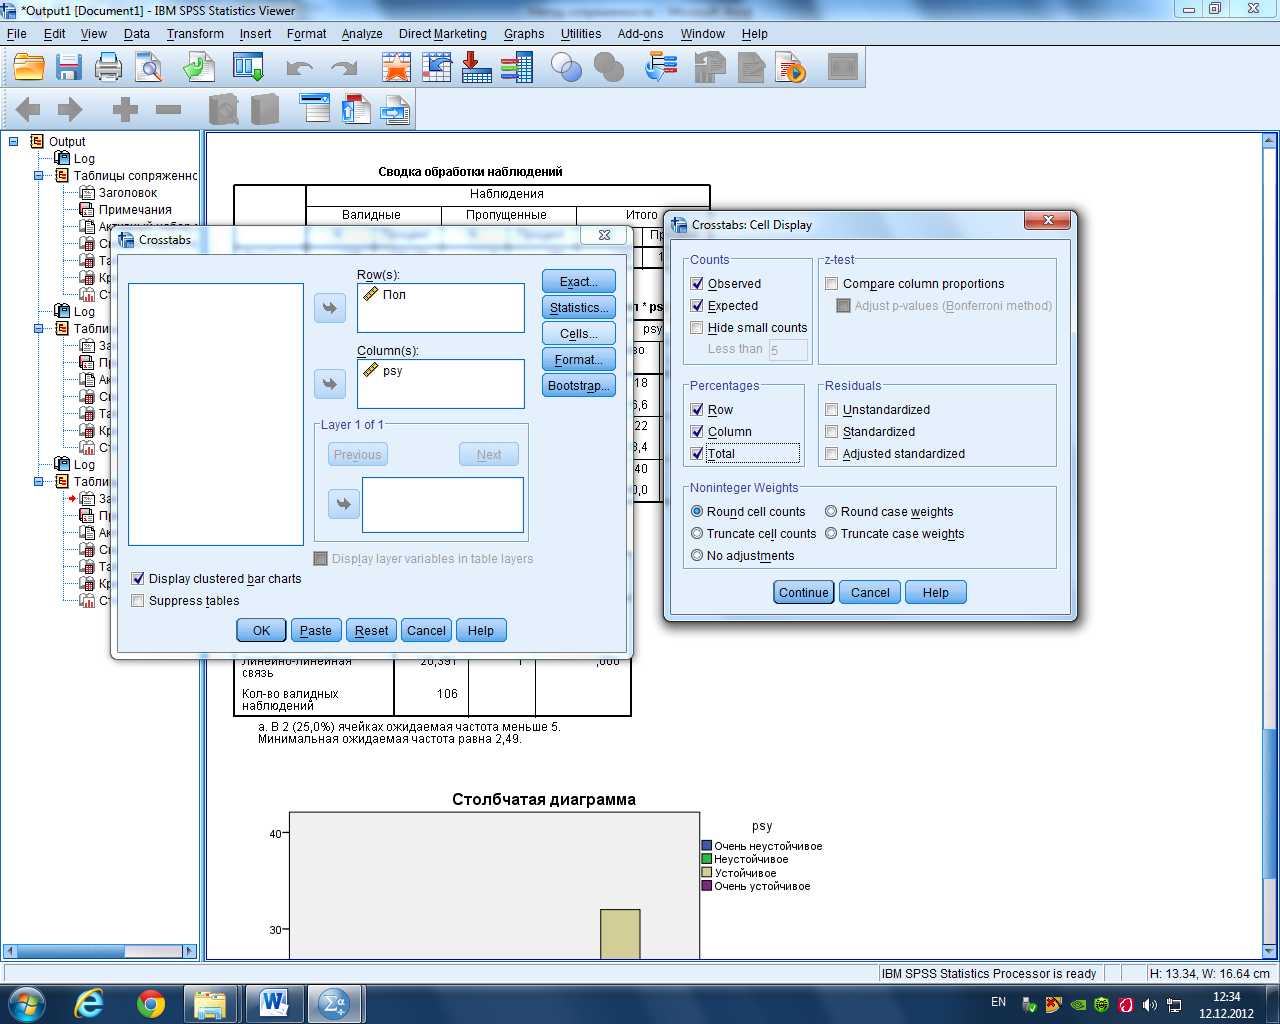The height and width of the screenshot is (1024, 1280).
Task: Select the Заголовок item in outline tree
Action: click(128, 193)
